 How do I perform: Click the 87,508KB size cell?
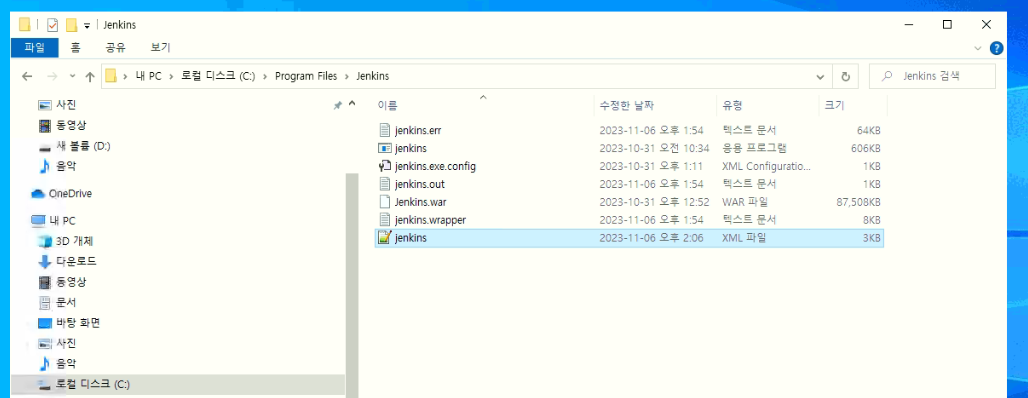[x=858, y=202]
